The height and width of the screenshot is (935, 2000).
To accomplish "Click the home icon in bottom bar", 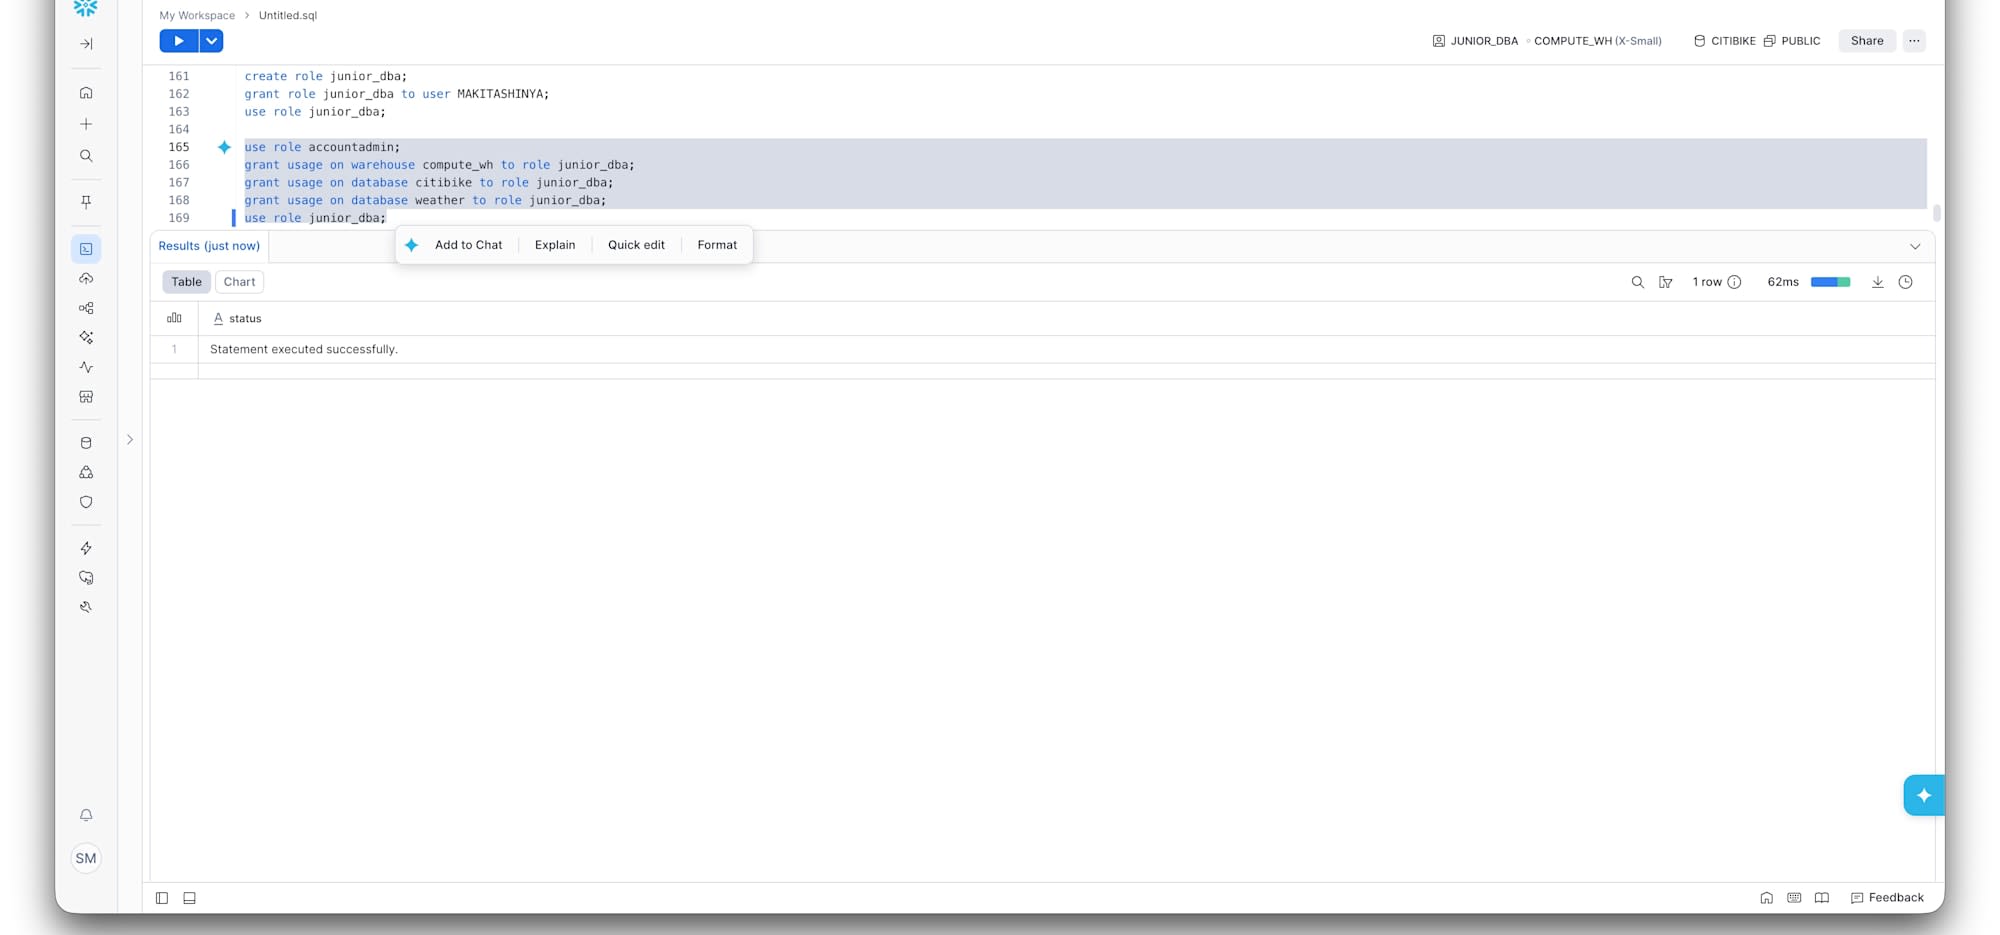I will 1767,898.
